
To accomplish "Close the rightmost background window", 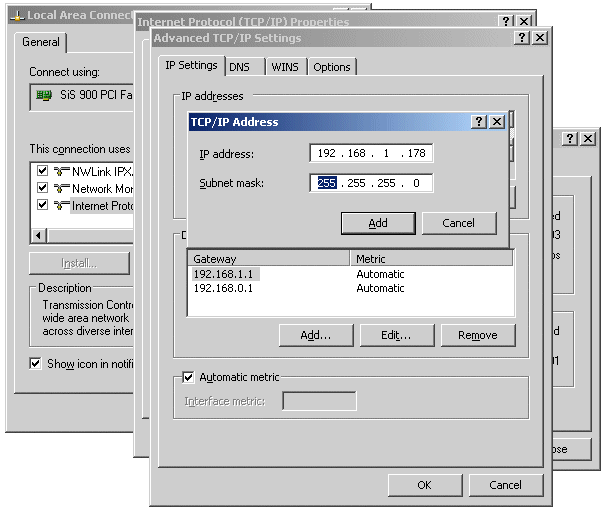I will click(x=588, y=138).
